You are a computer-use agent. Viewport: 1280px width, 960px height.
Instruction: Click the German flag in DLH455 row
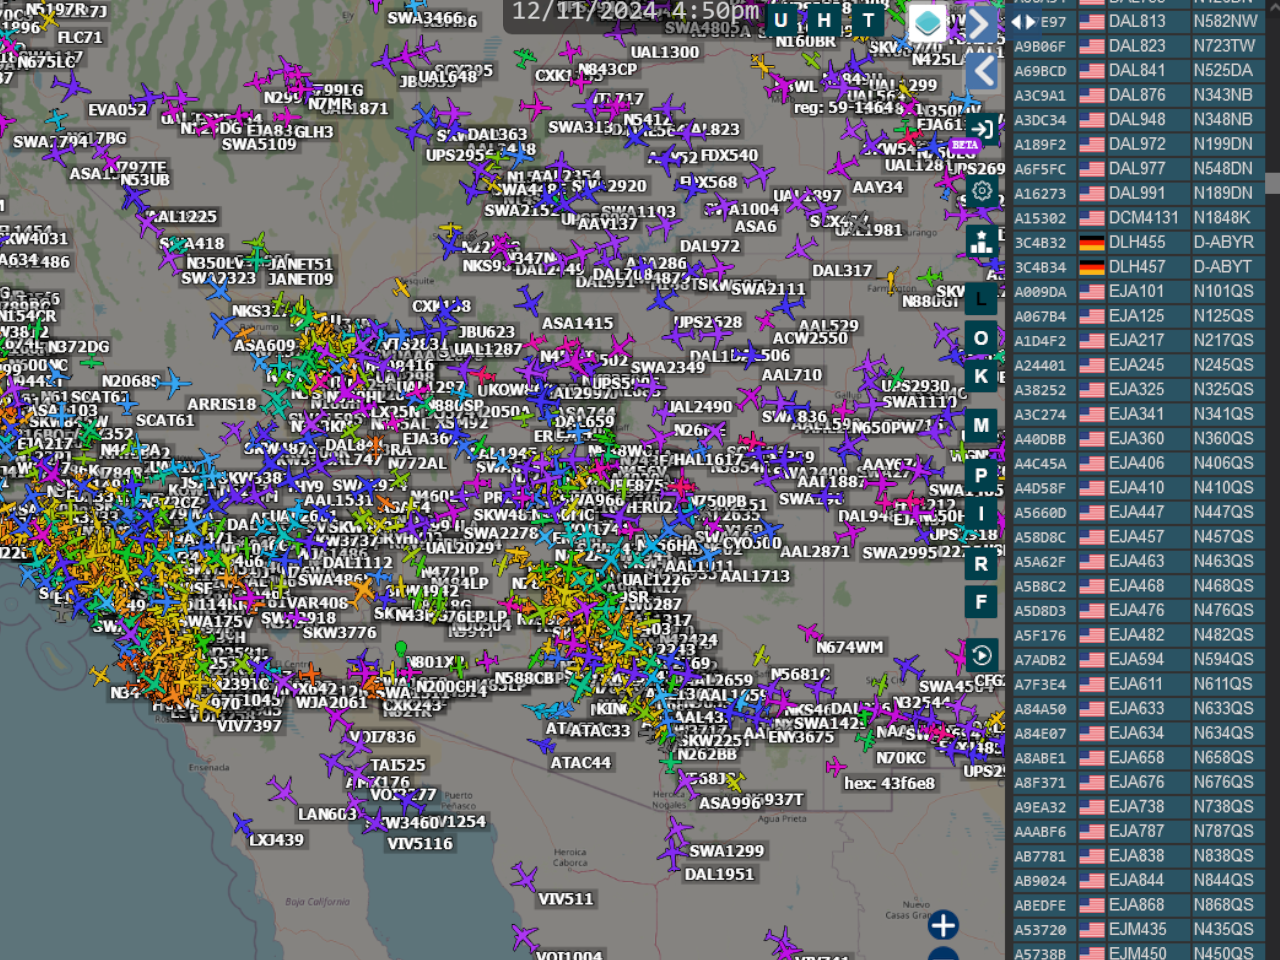point(1092,243)
